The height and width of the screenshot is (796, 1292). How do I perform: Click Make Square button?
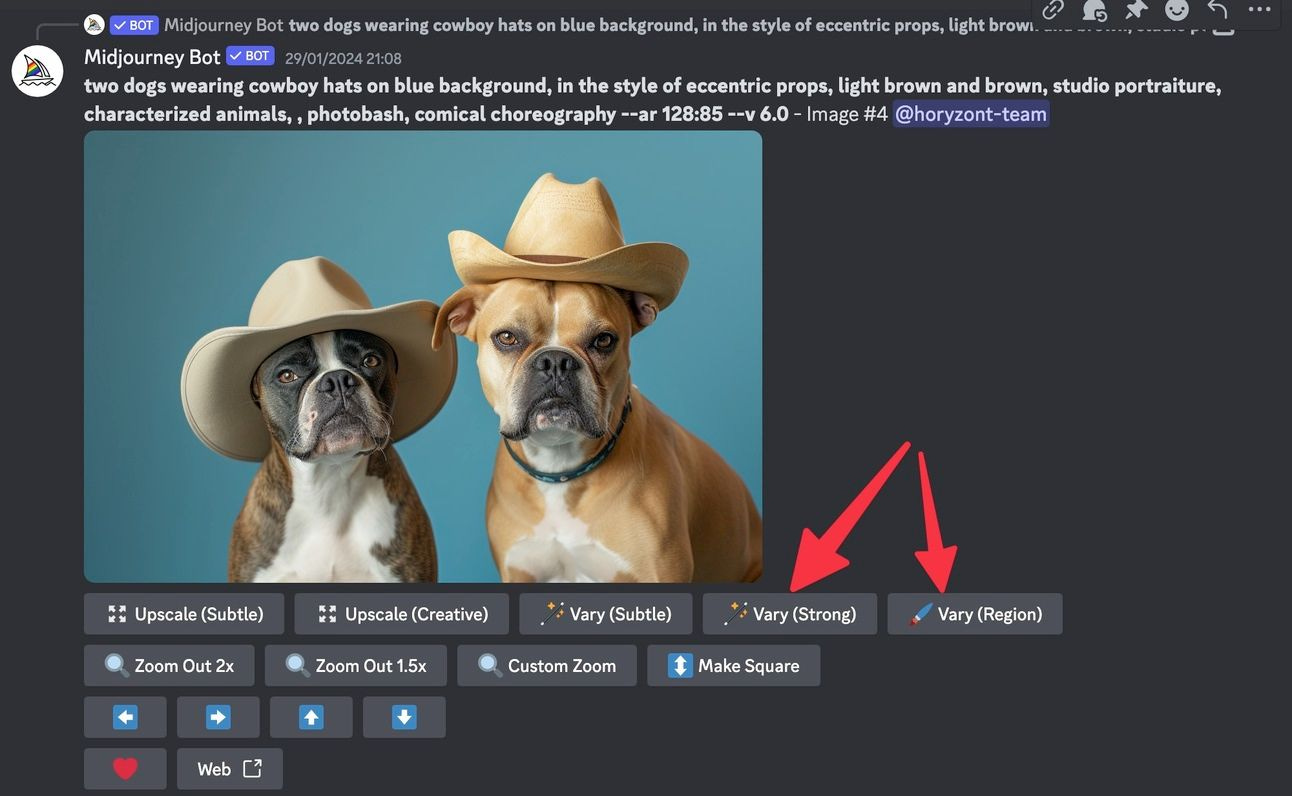click(734, 666)
